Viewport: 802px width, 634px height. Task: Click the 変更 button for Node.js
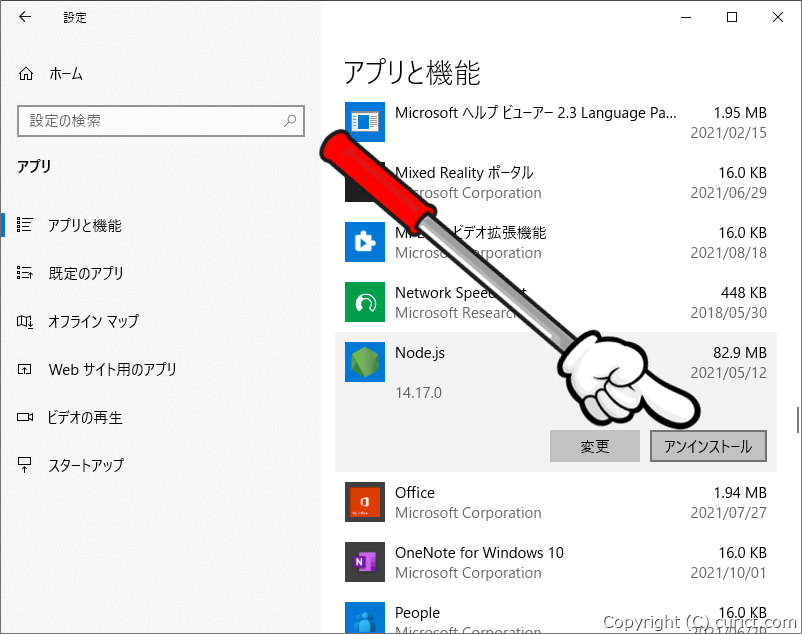595,446
